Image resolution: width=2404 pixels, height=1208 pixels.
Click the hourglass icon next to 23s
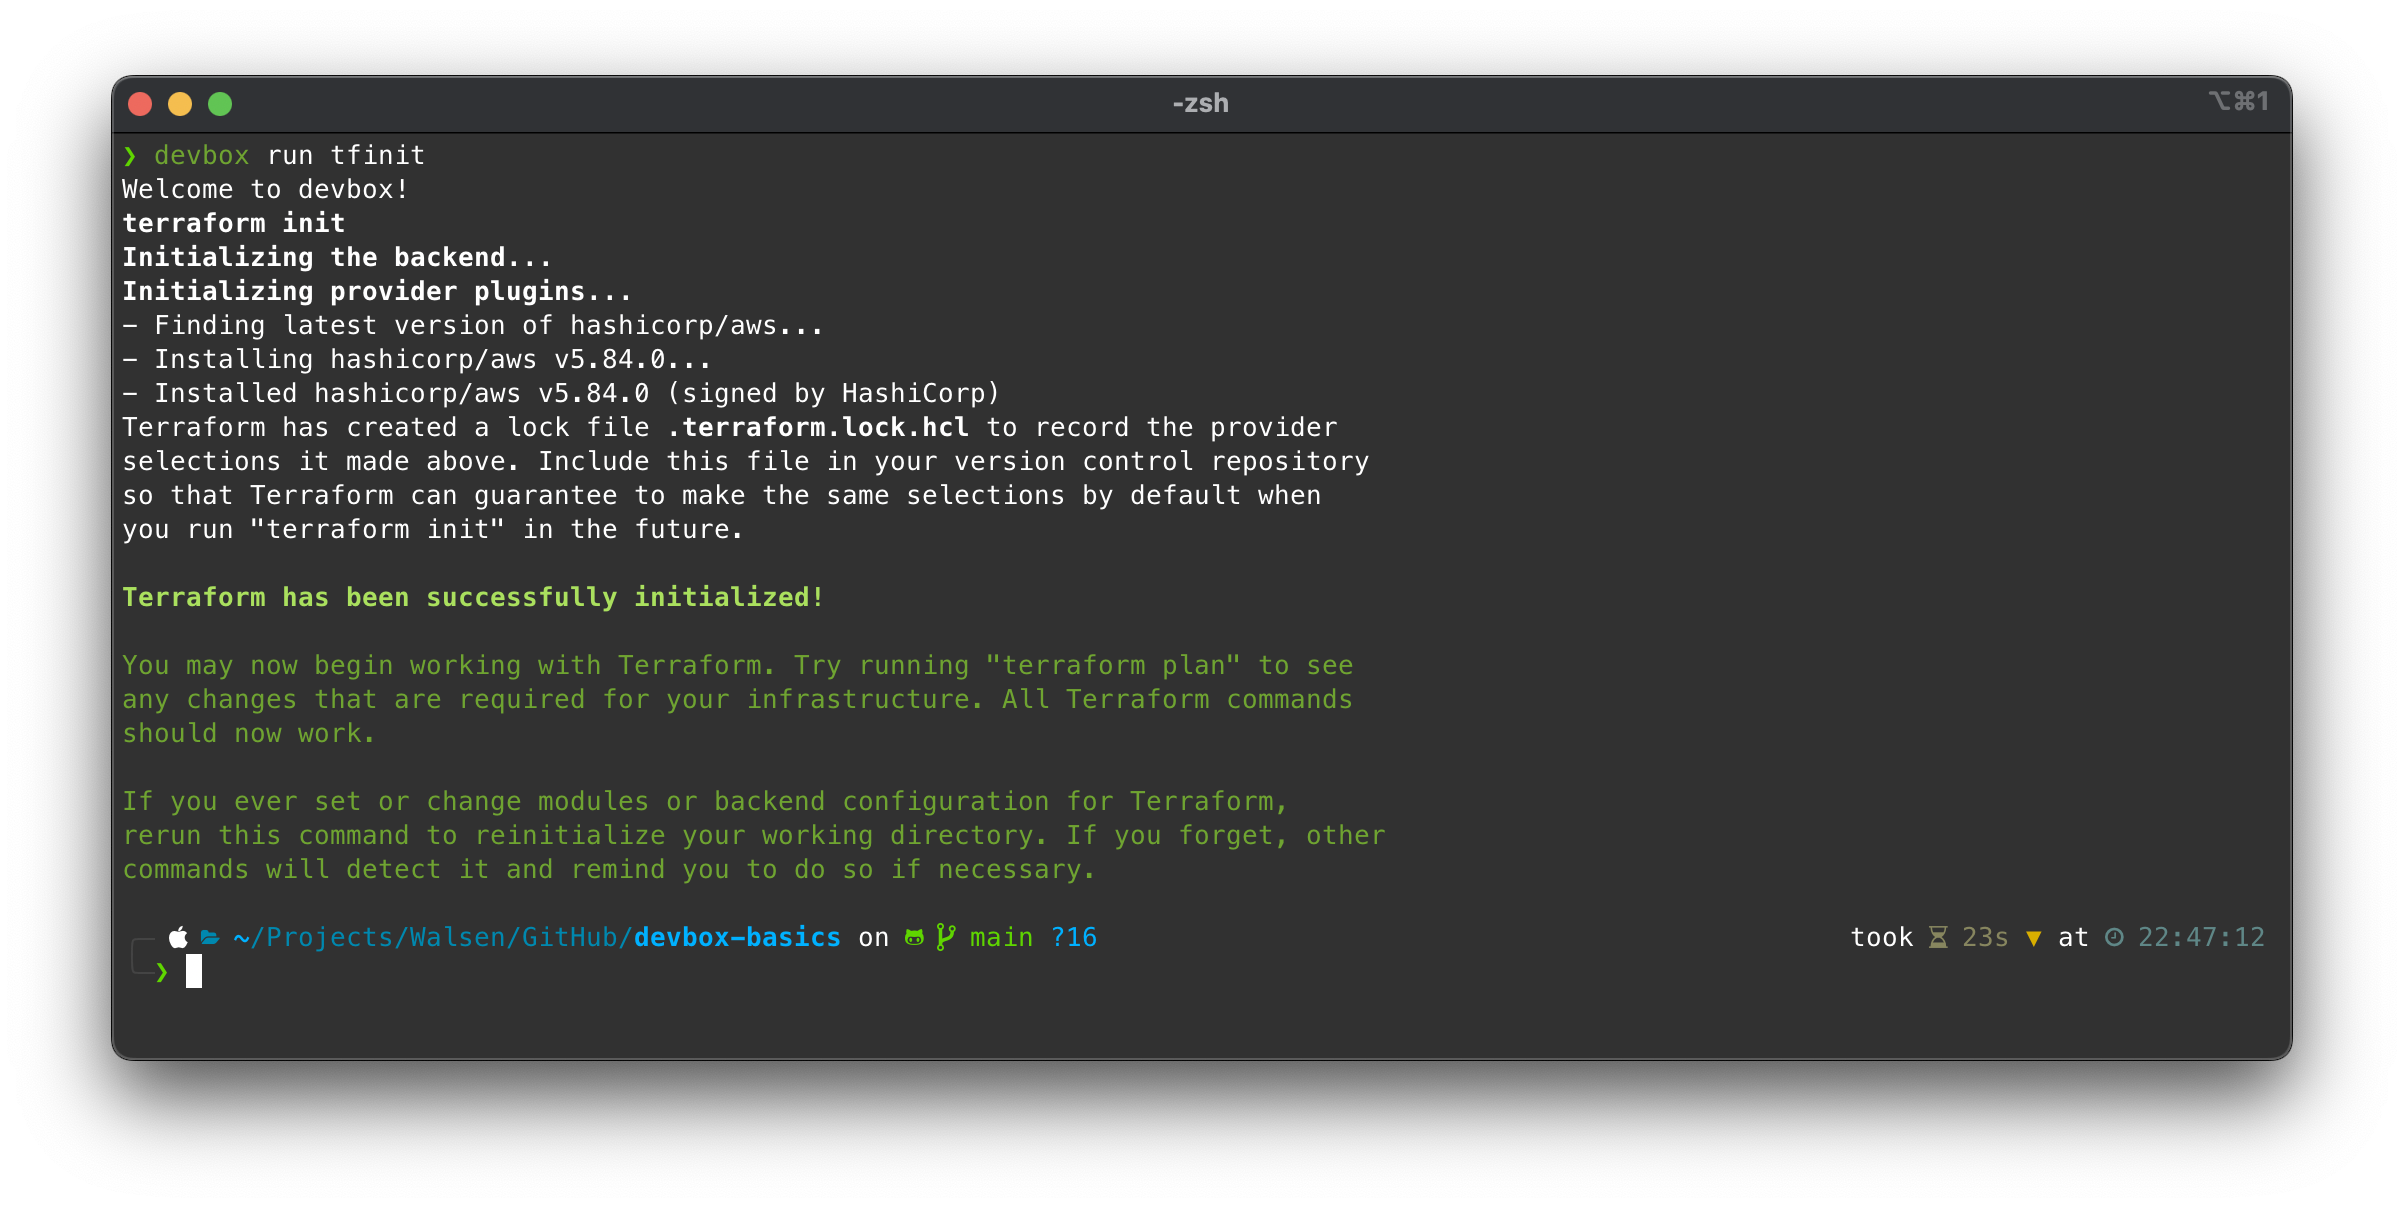pos(1938,937)
